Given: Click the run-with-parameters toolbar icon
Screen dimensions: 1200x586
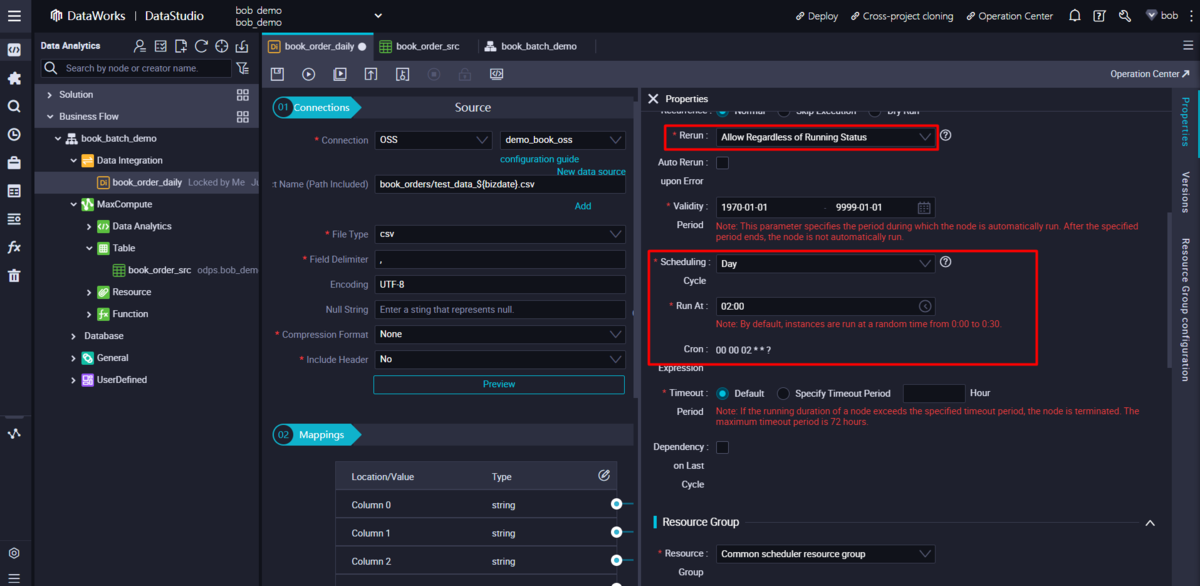Looking at the screenshot, I should pos(340,74).
